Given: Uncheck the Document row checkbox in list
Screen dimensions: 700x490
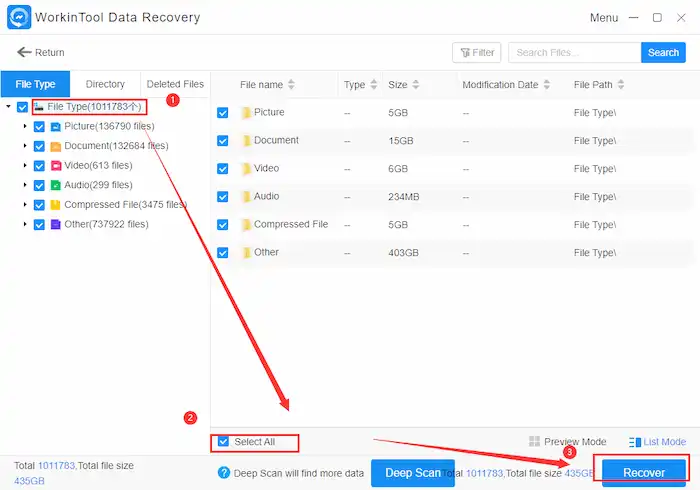Looking at the screenshot, I should point(223,141).
